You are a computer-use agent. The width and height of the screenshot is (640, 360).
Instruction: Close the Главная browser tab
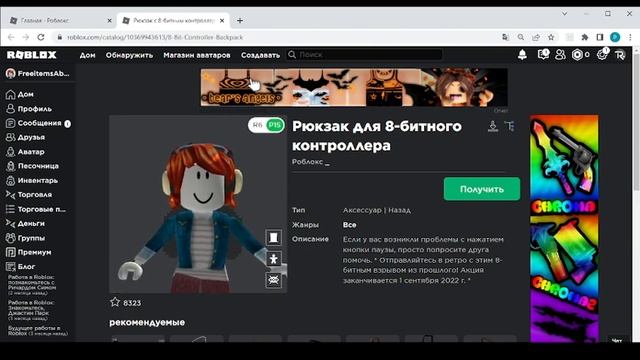pyautogui.click(x=109, y=20)
